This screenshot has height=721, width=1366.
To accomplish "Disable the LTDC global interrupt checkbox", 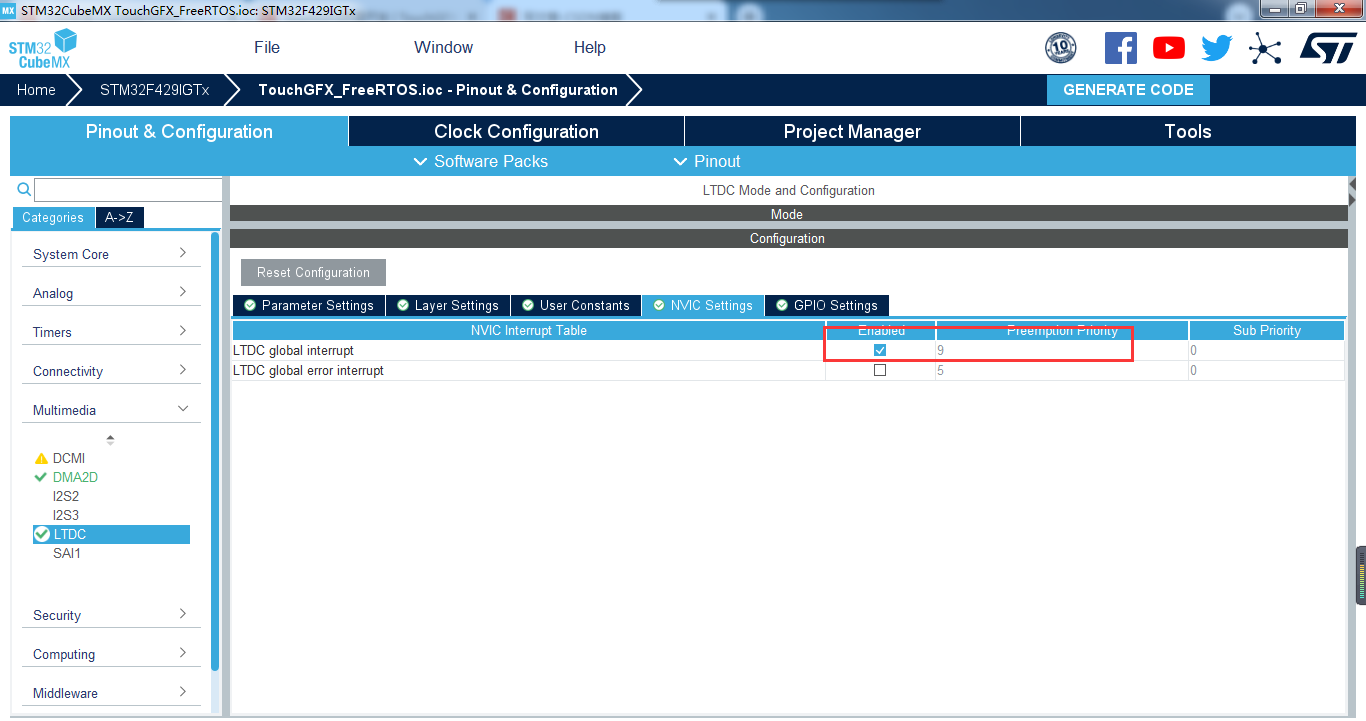I will [880, 350].
